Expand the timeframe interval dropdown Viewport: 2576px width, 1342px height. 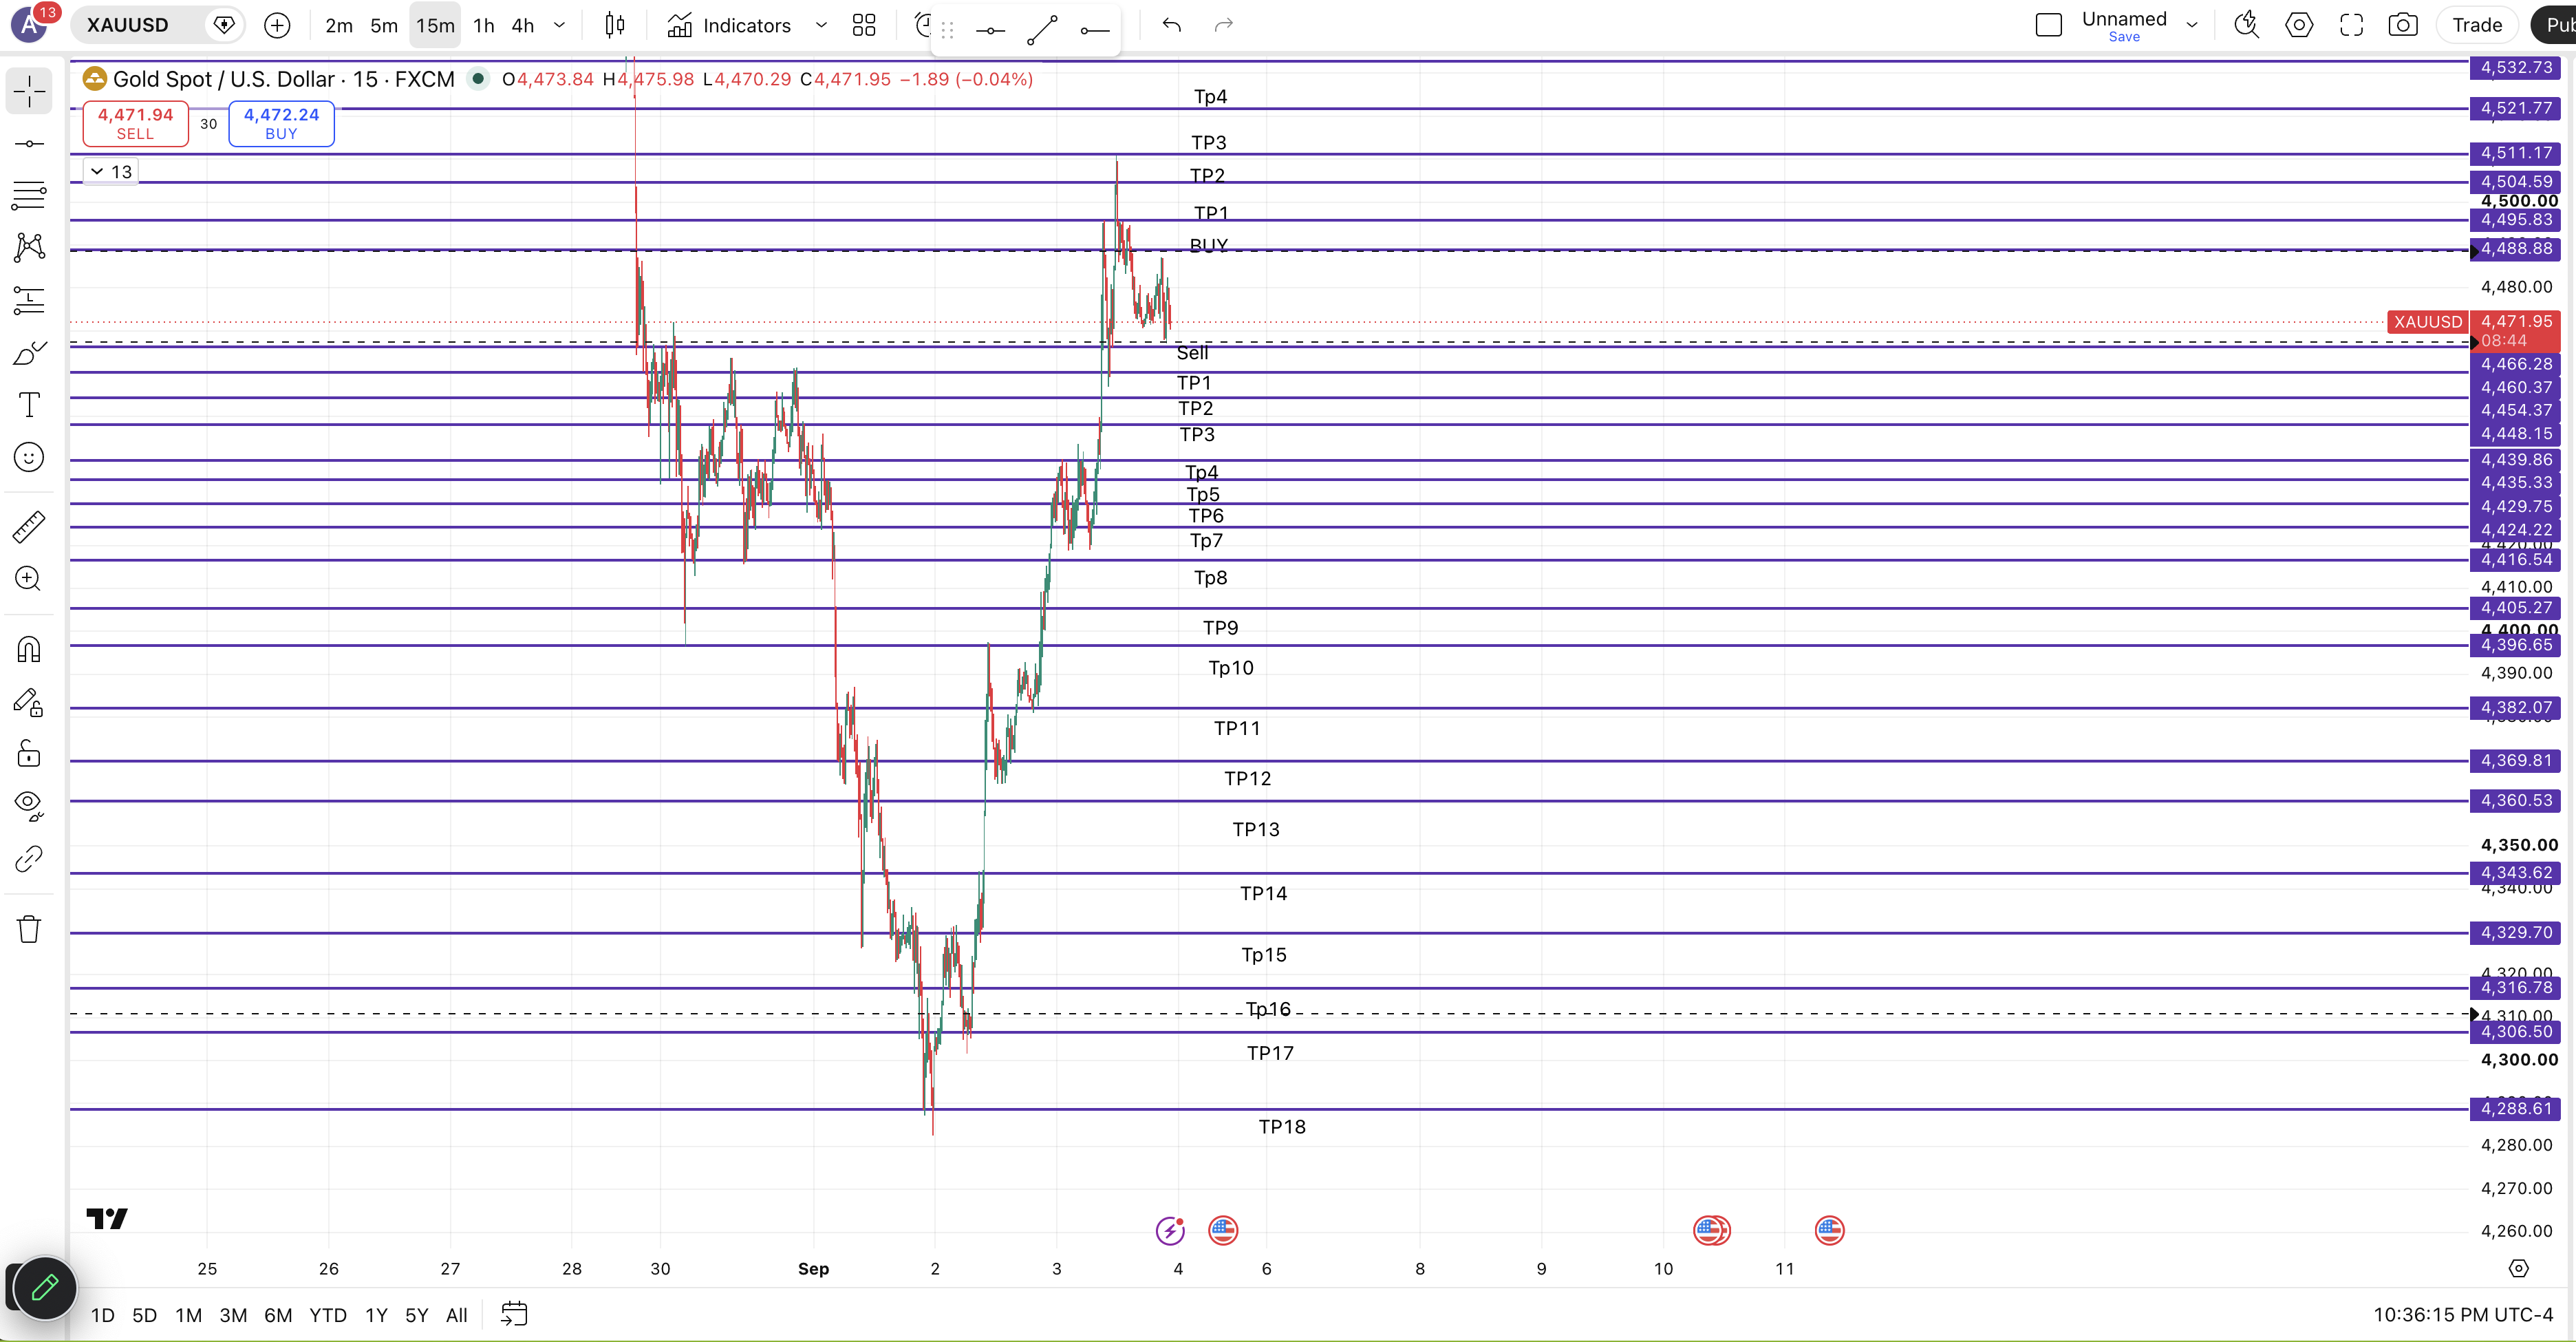click(560, 25)
